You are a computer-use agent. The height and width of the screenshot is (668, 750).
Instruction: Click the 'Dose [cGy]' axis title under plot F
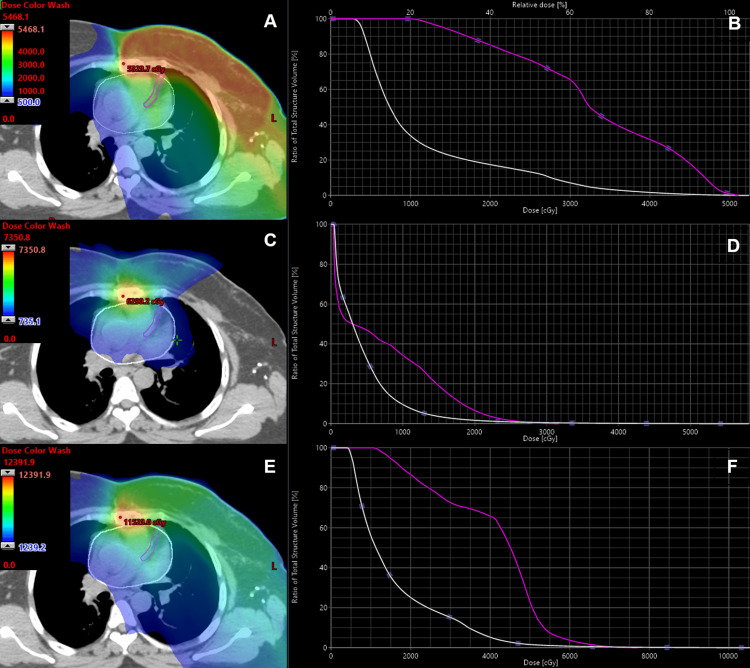tap(540, 663)
